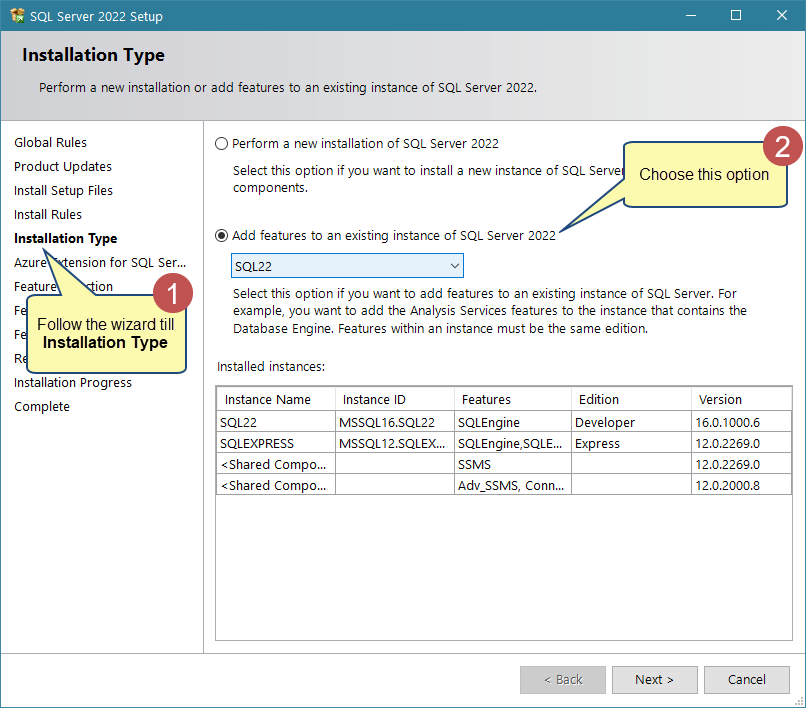Click version 16.0.1000.6 cell
Image resolution: width=806 pixels, height=708 pixels.
(x=741, y=422)
